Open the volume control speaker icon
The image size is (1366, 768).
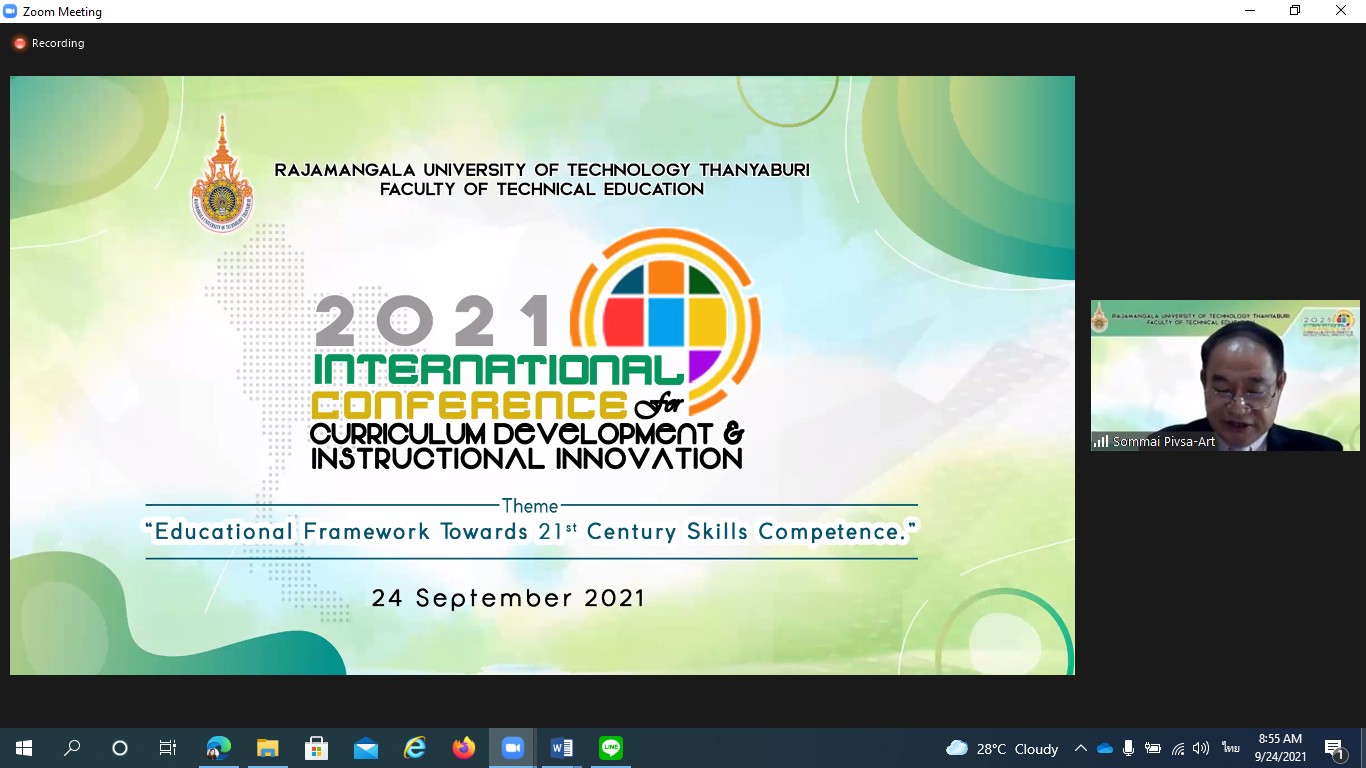pyautogui.click(x=1201, y=748)
